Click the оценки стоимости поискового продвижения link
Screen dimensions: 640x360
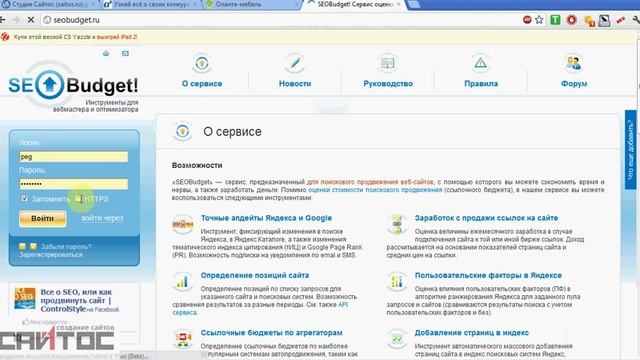tap(375, 190)
